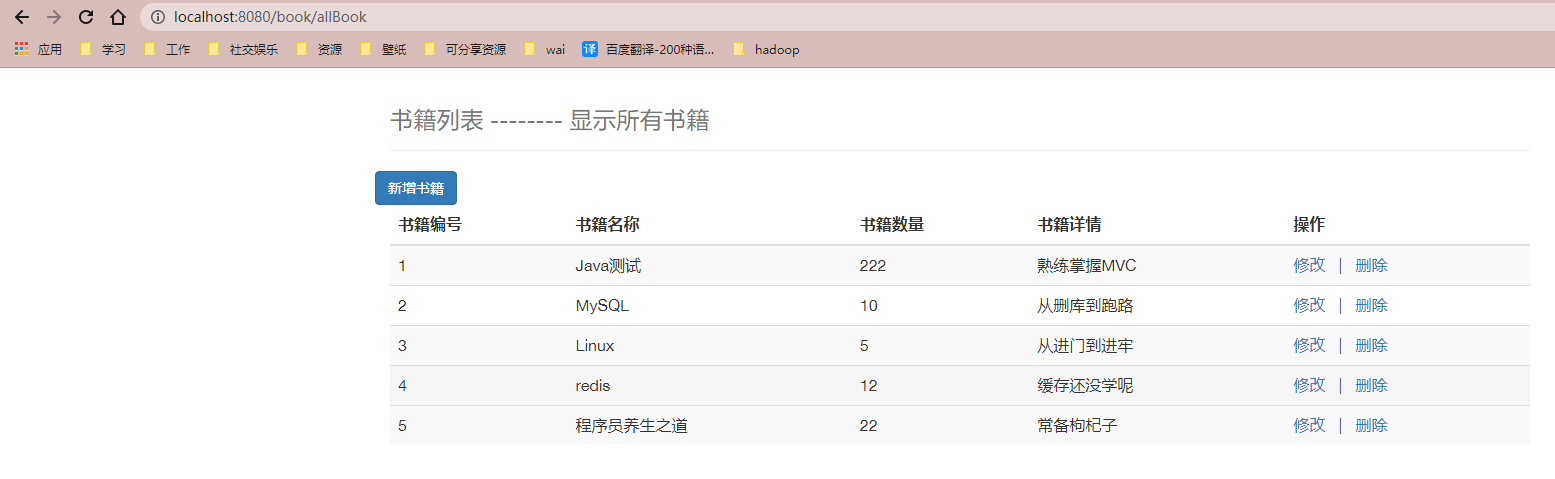Click the browser forward arrow

(54, 17)
